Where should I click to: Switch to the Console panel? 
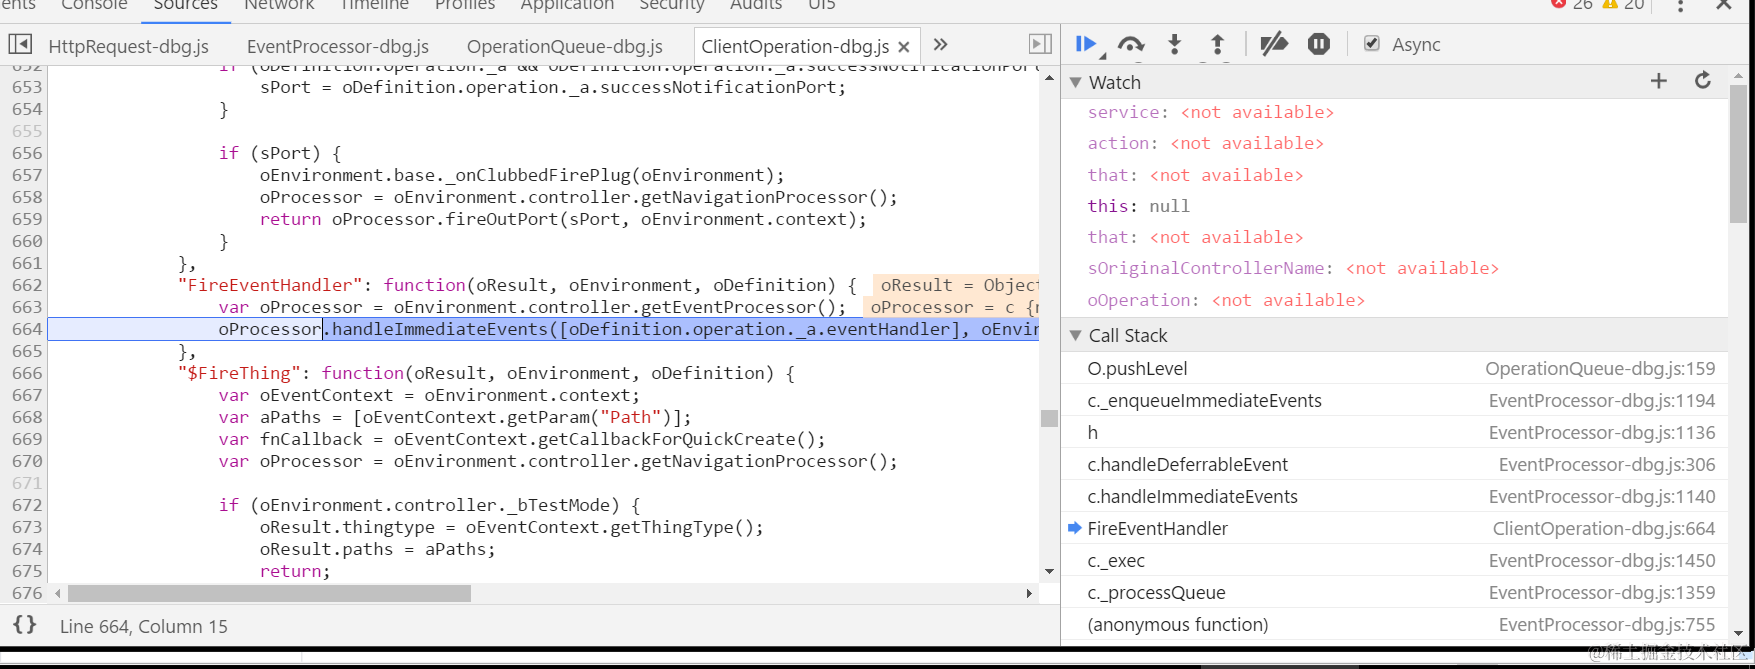pos(94,5)
